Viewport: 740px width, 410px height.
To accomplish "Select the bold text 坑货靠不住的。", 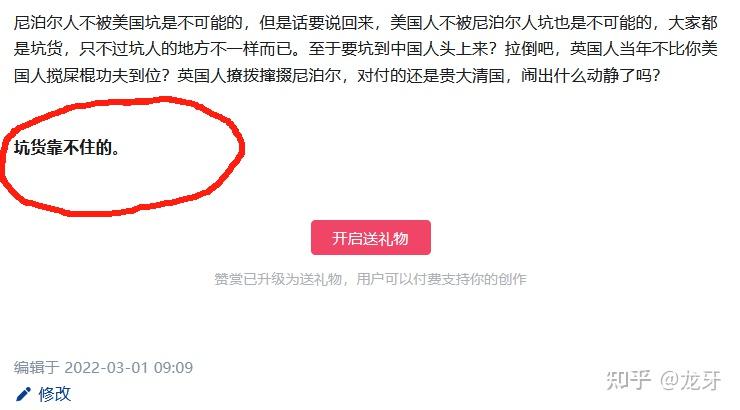I will tap(67, 148).
